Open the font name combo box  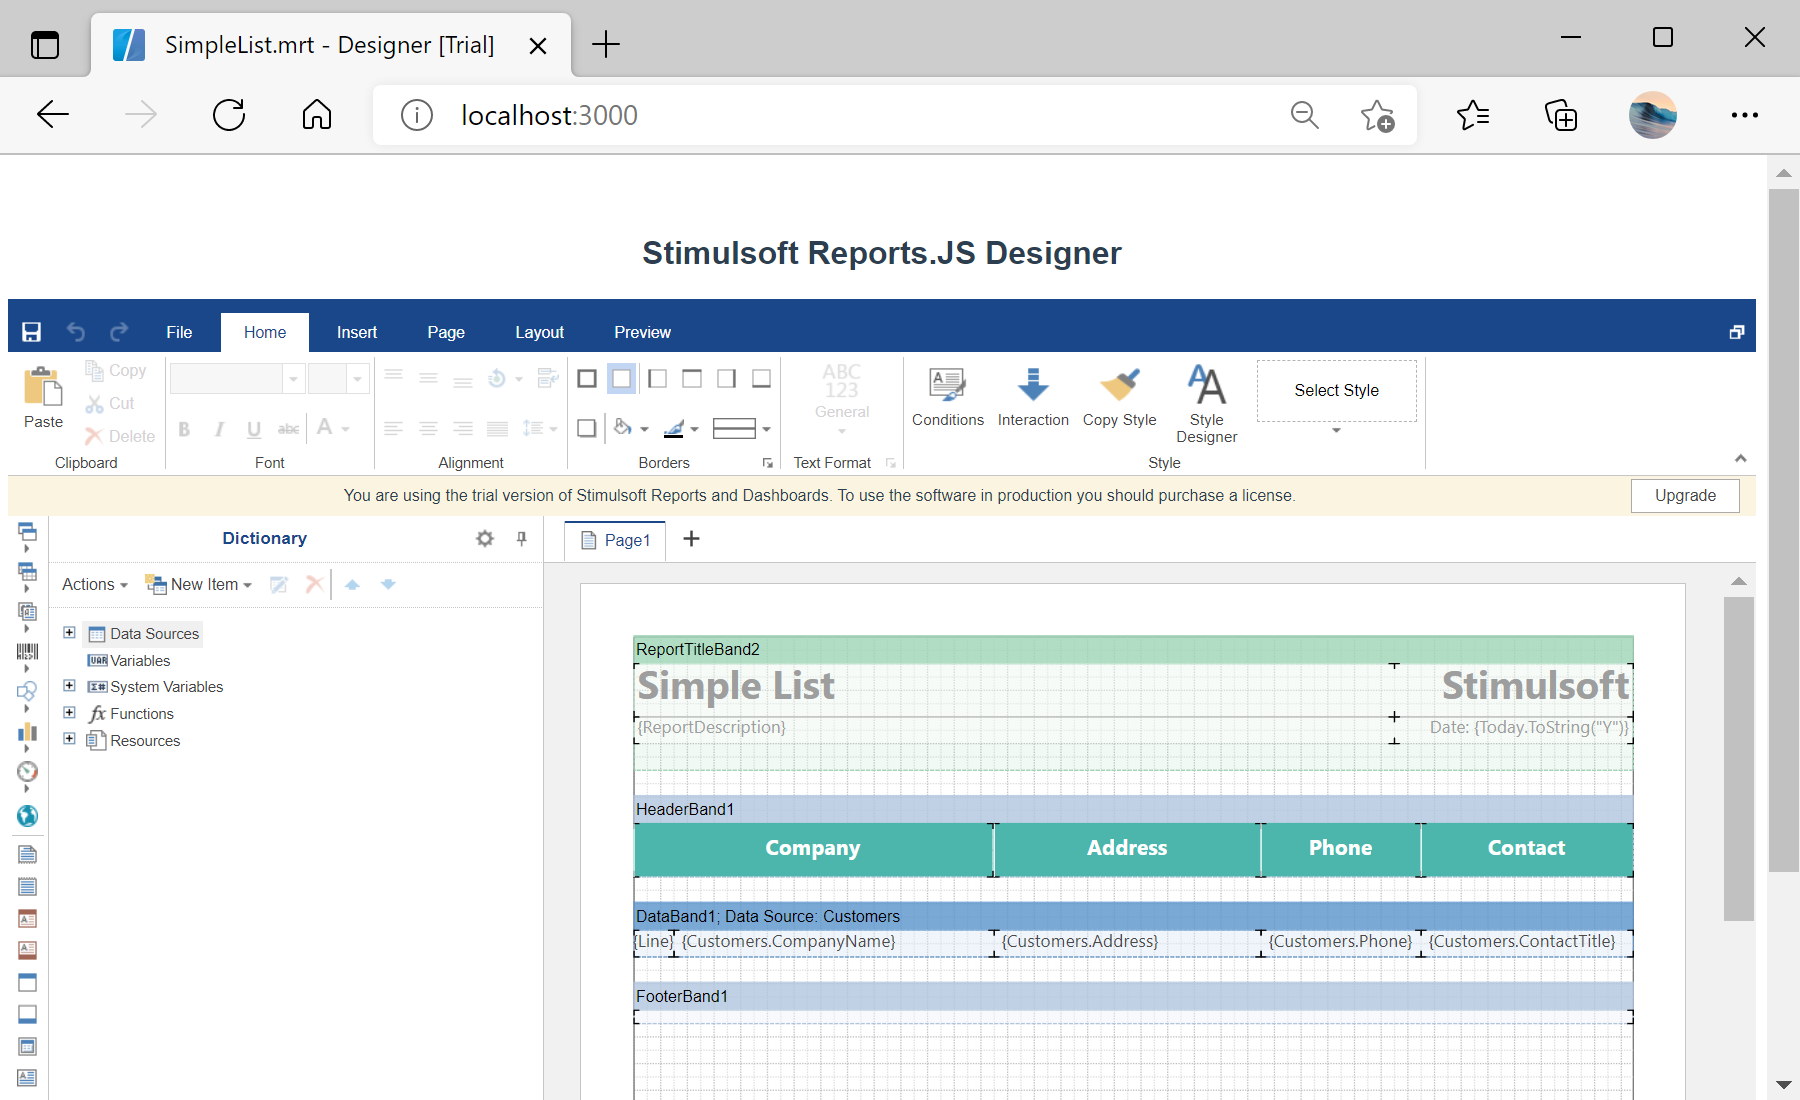[x=236, y=378]
